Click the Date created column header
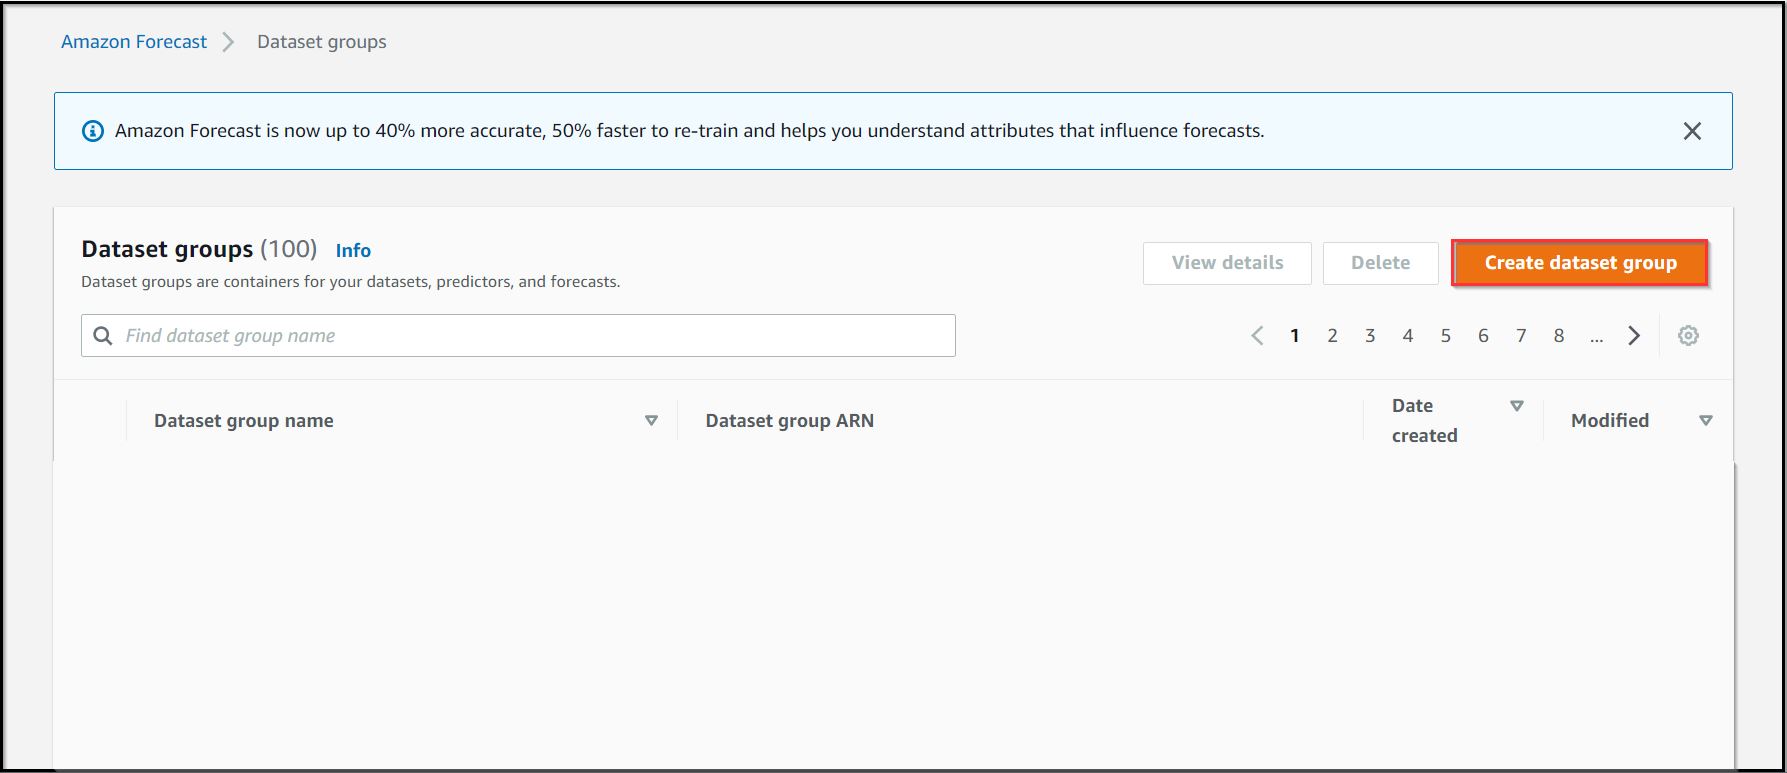1787x773 pixels. click(1424, 421)
